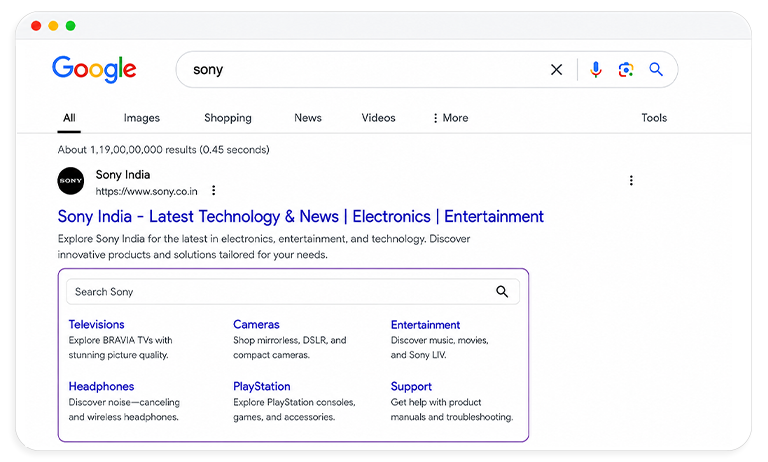Click the blue magnifier search icon
Image resolution: width=768 pixels, height=462 pixels.
(x=656, y=70)
